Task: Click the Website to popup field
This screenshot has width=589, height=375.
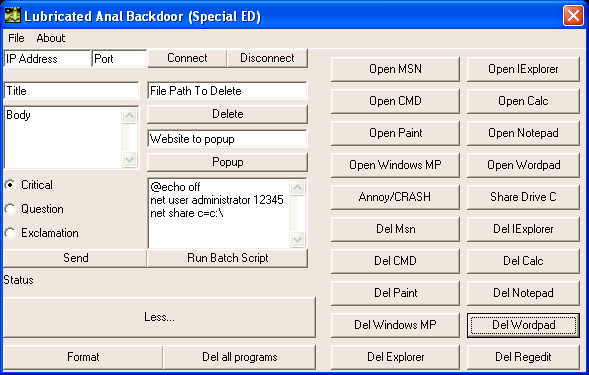Action: click(227, 139)
